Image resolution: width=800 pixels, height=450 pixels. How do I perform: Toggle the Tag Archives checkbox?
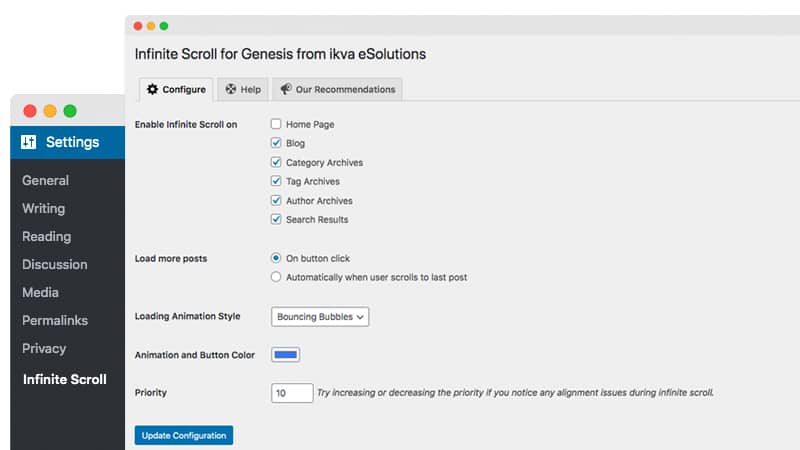tap(276, 181)
